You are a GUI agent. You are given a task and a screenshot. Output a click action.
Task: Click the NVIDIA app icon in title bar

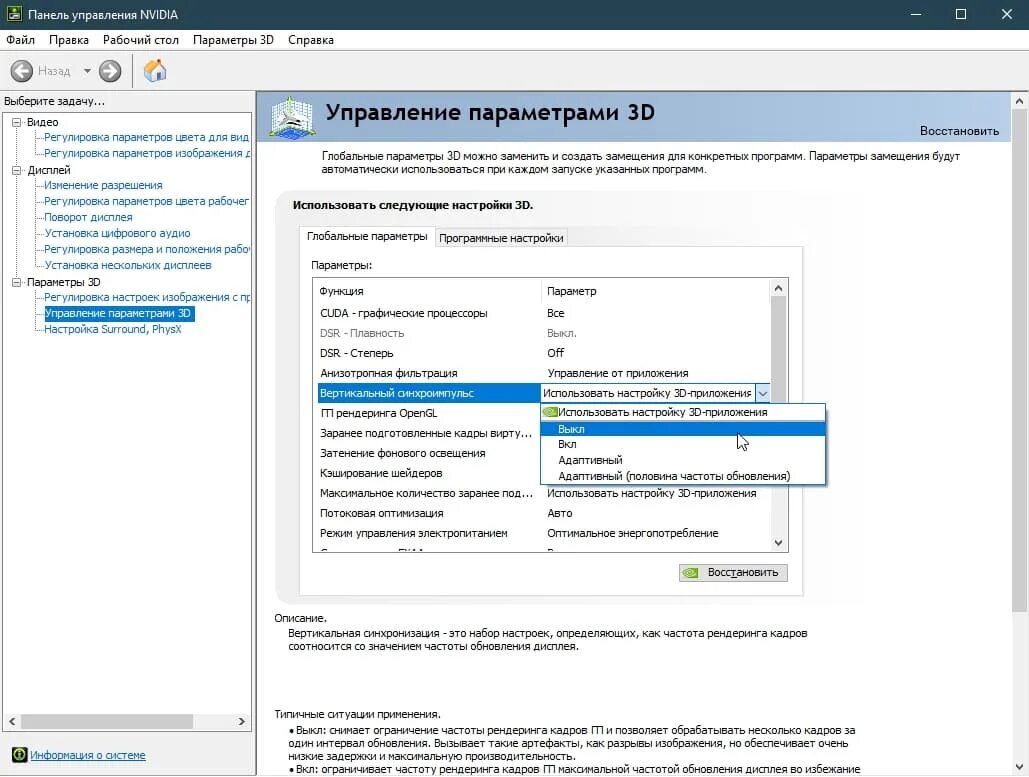[x=14, y=14]
